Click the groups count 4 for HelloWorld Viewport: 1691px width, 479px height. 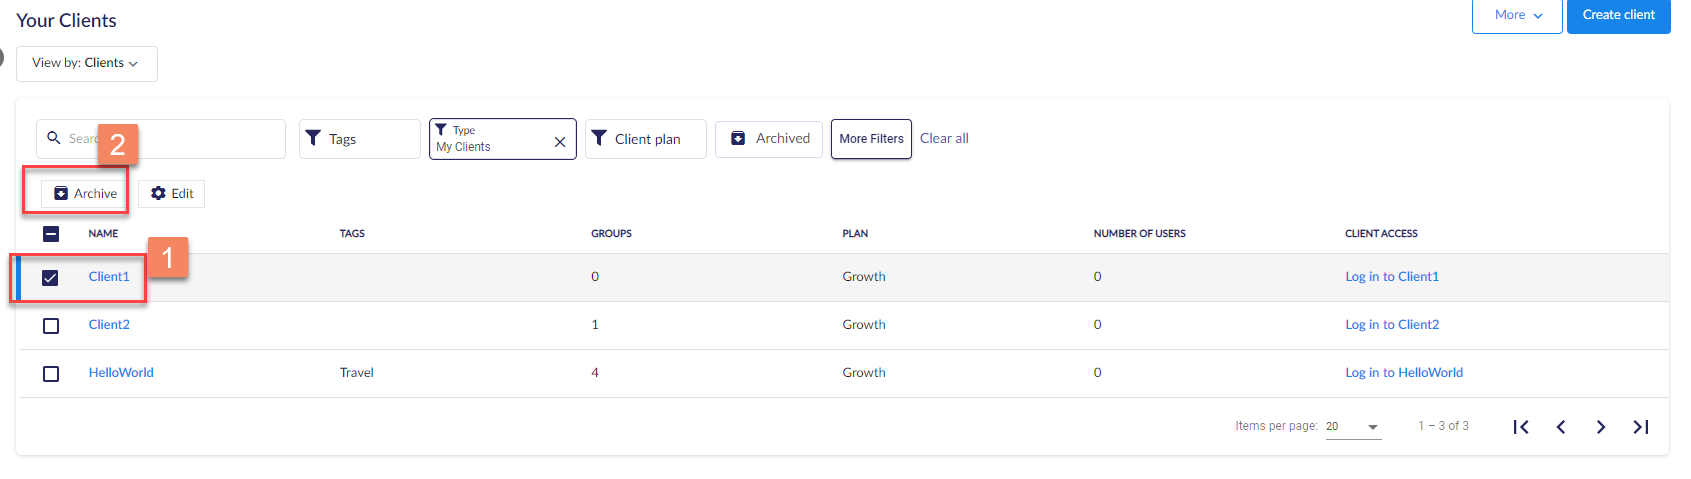[595, 373]
